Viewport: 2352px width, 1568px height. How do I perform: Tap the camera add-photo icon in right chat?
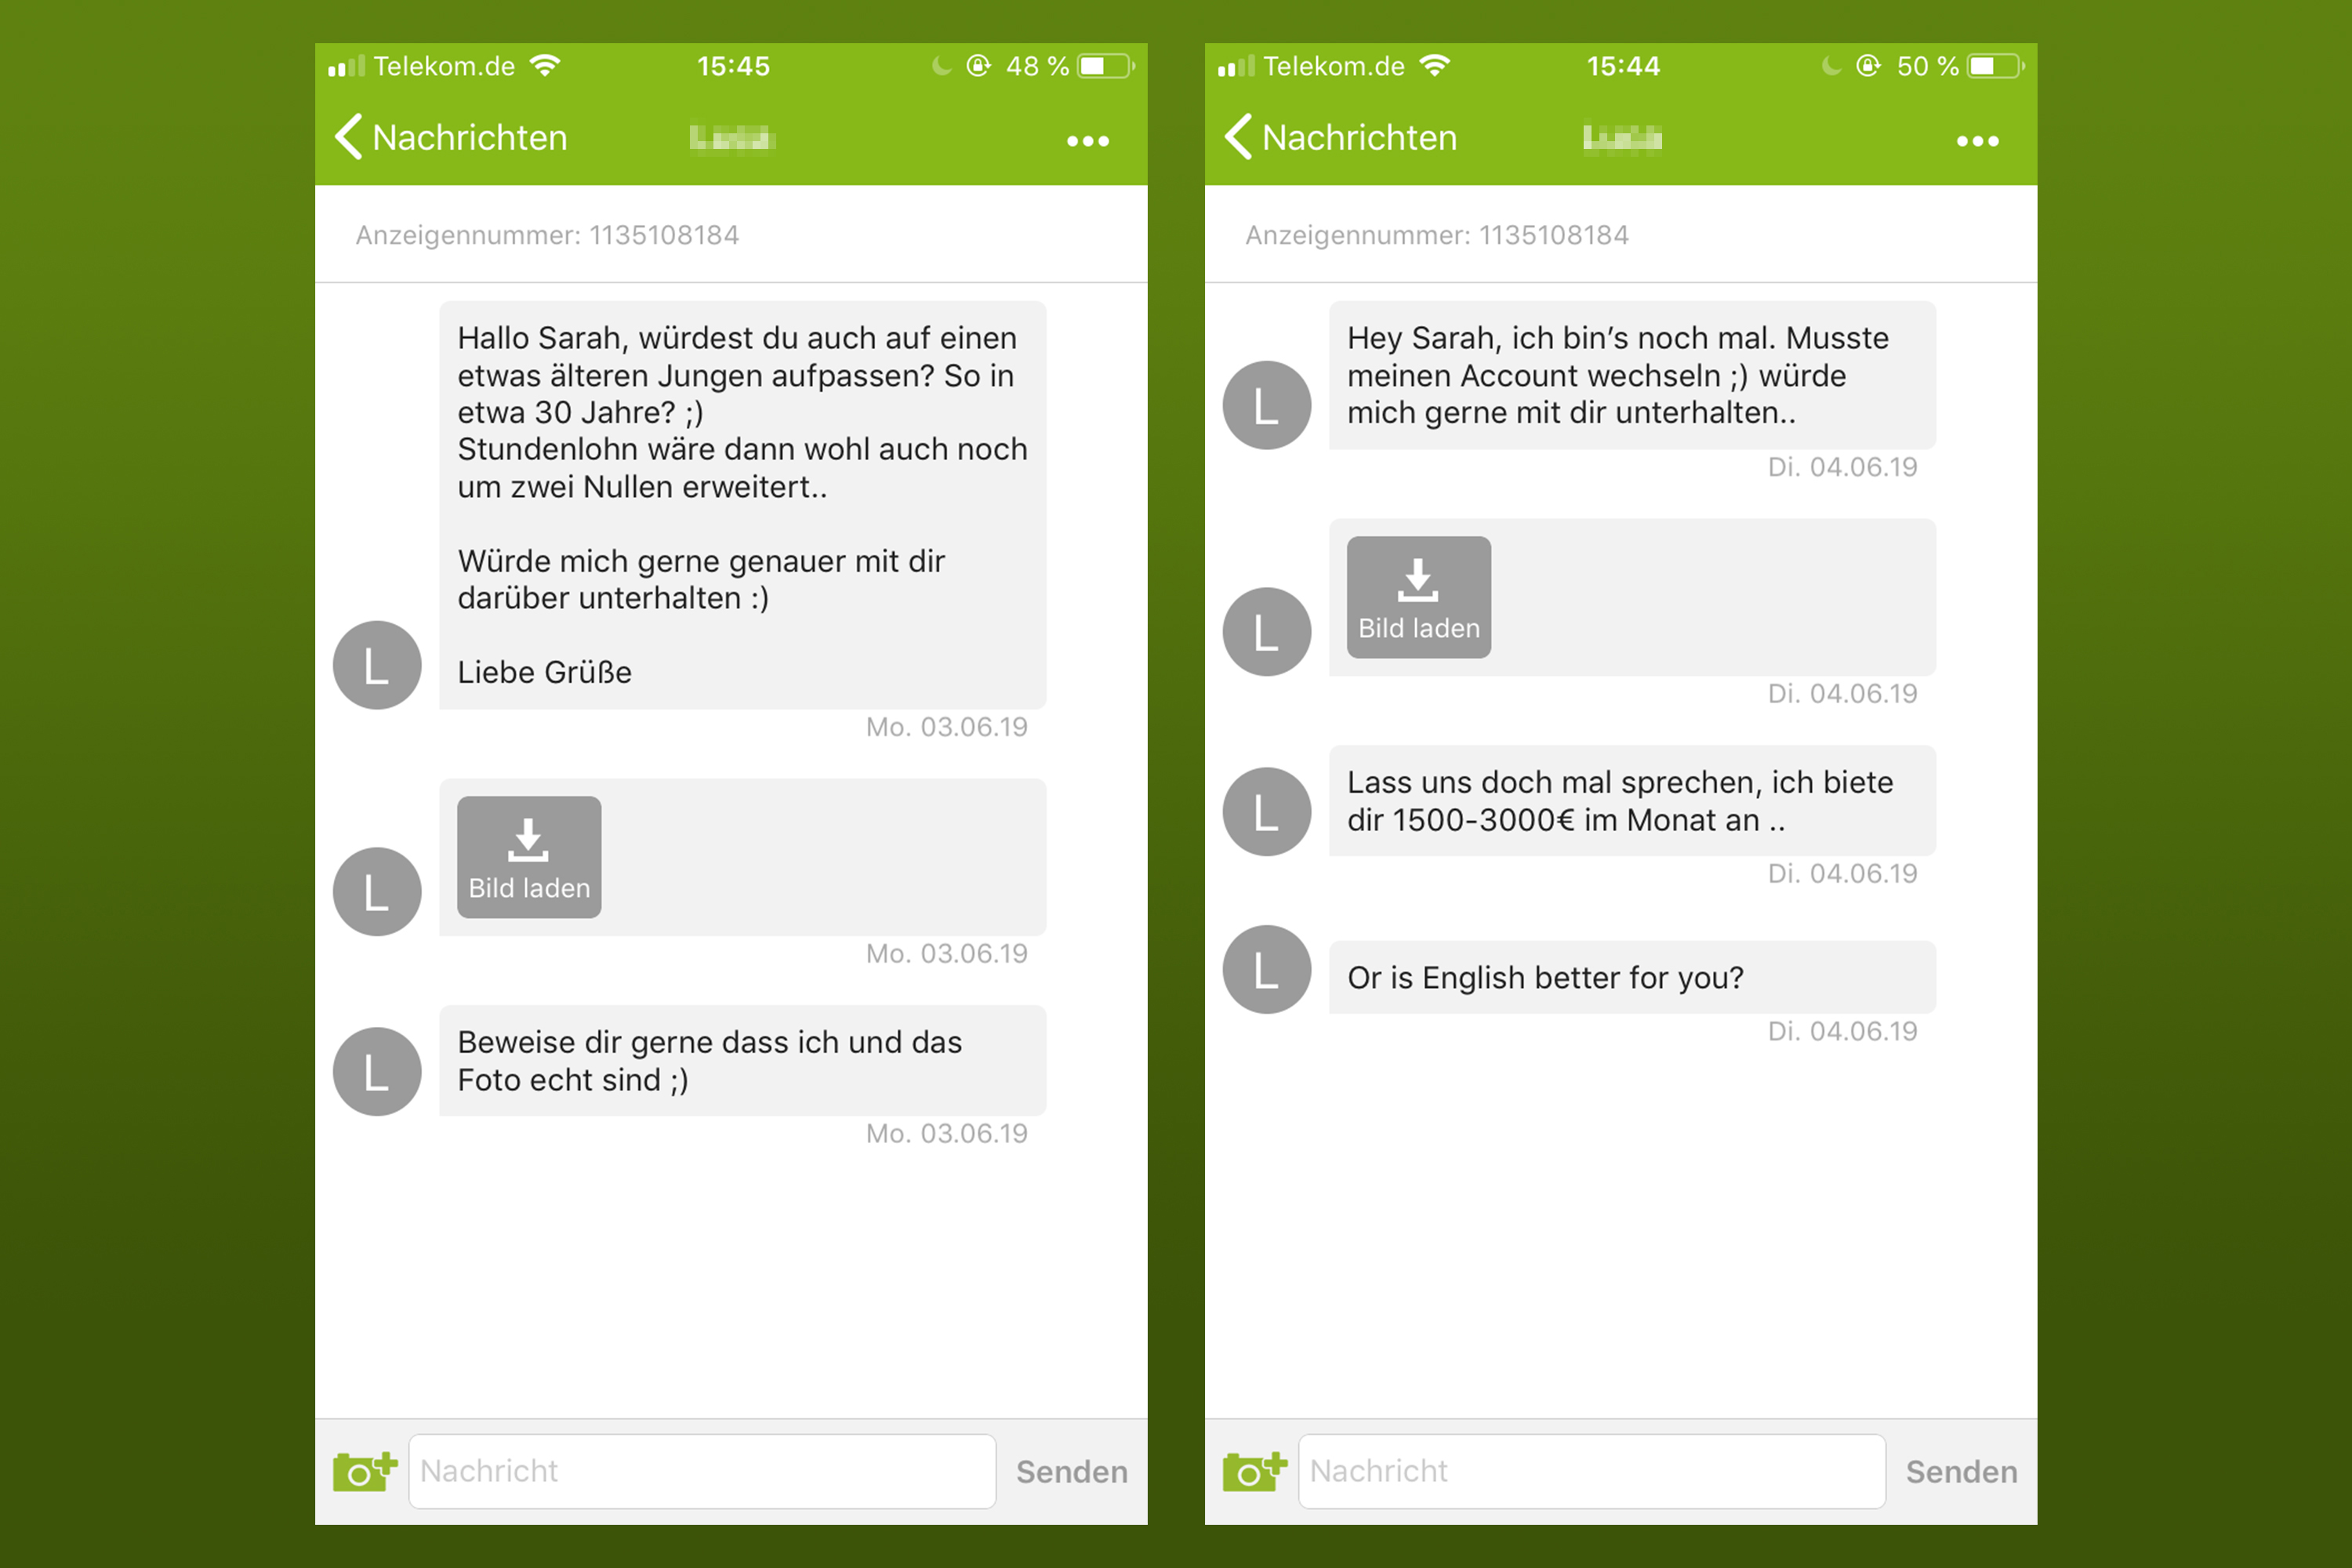[x=1254, y=1471]
